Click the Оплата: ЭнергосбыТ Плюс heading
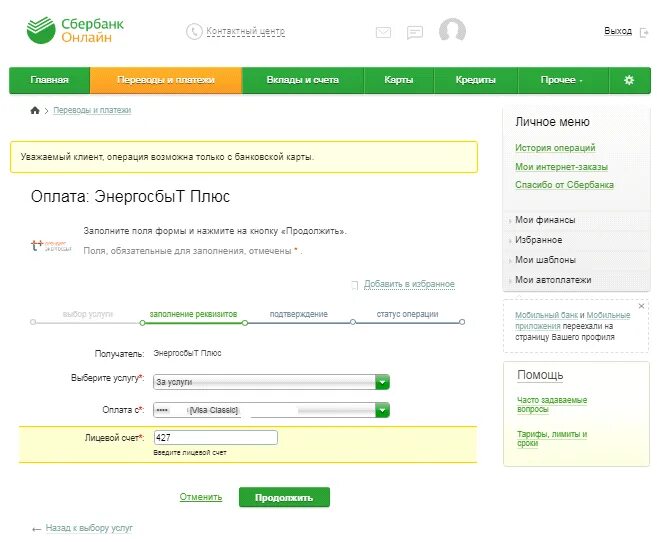This screenshot has width=657, height=542. (130, 196)
